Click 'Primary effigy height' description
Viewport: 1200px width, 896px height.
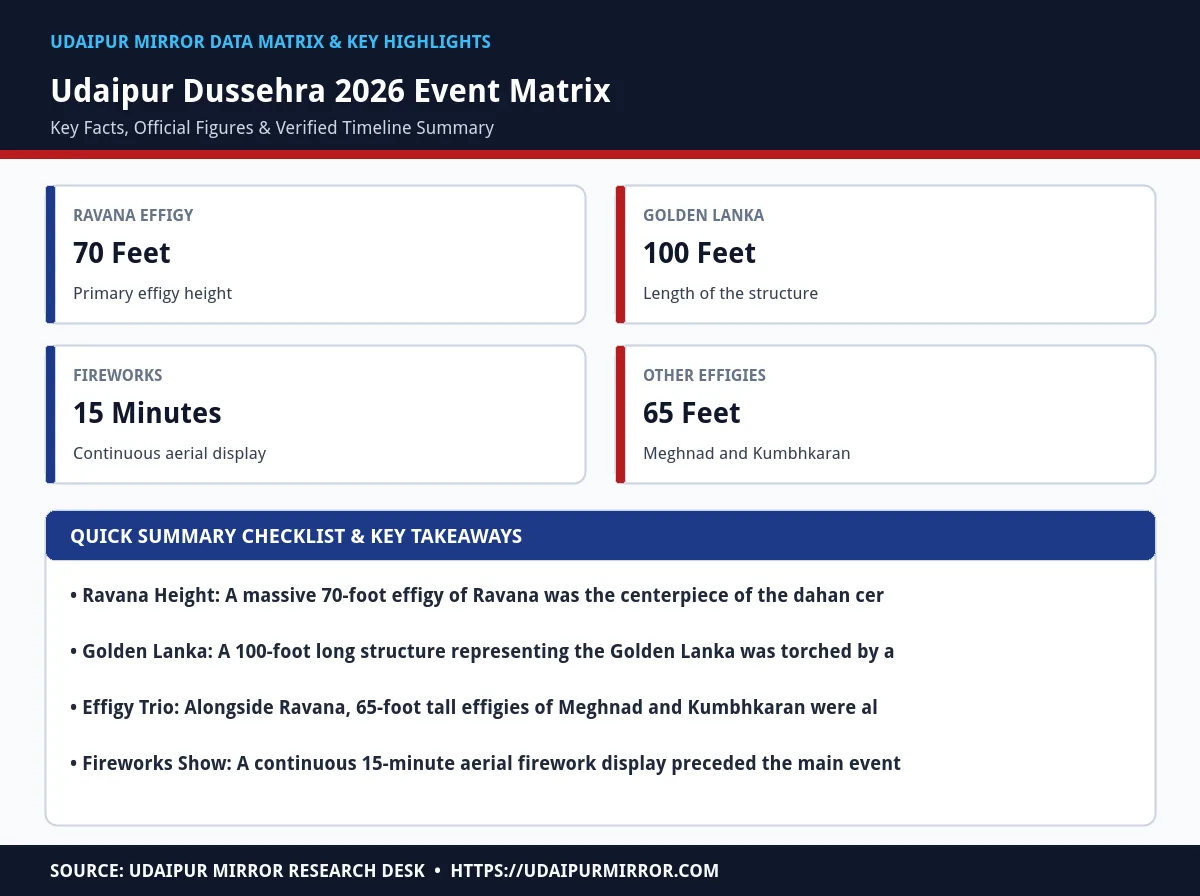coord(152,293)
